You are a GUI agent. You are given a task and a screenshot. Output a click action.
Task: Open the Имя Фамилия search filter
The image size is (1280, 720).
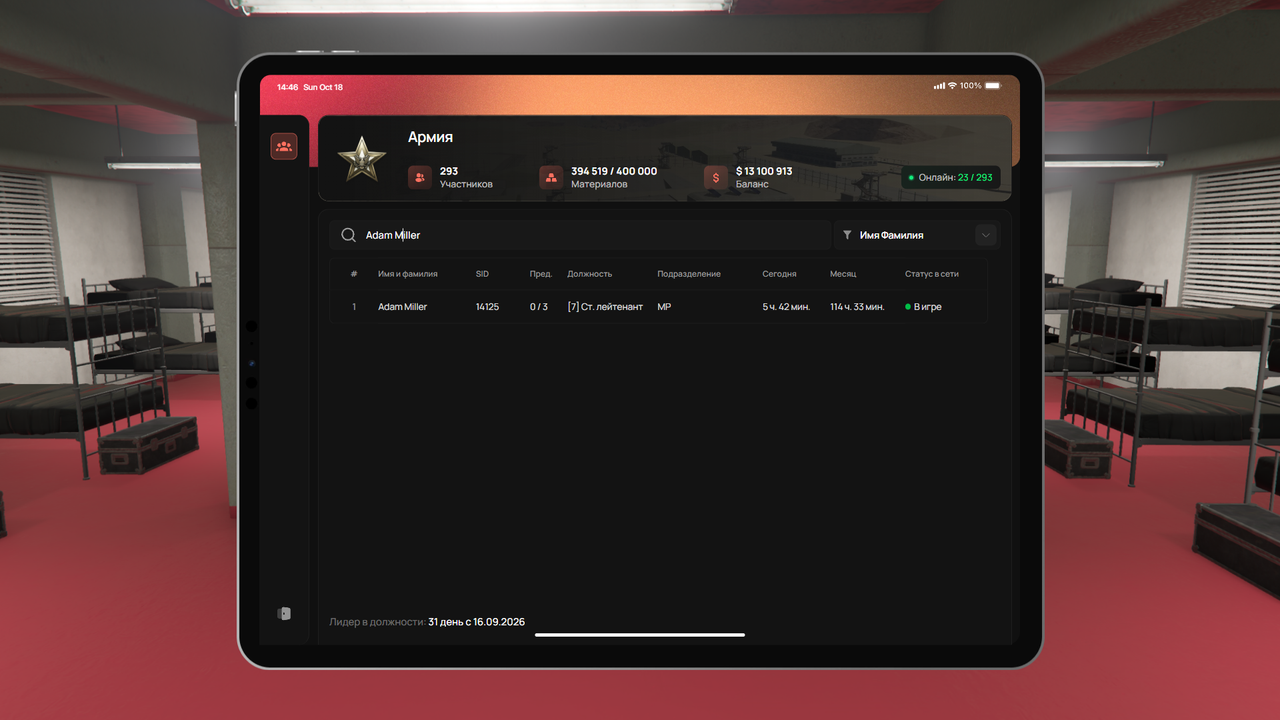click(x=916, y=235)
